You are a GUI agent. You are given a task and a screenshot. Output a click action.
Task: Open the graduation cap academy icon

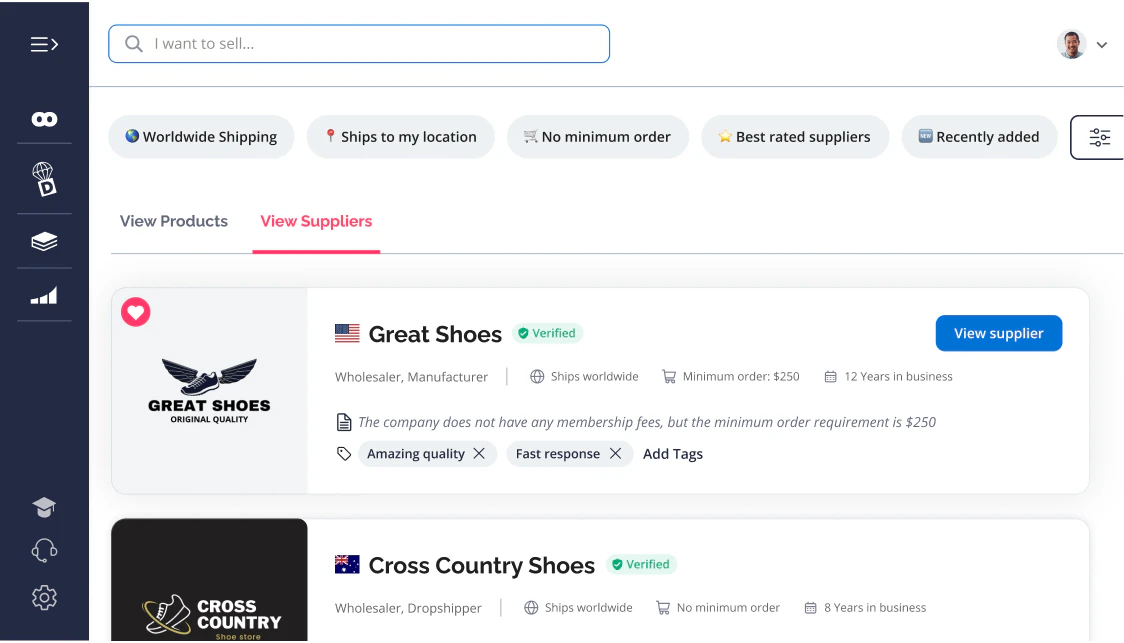click(x=44, y=507)
